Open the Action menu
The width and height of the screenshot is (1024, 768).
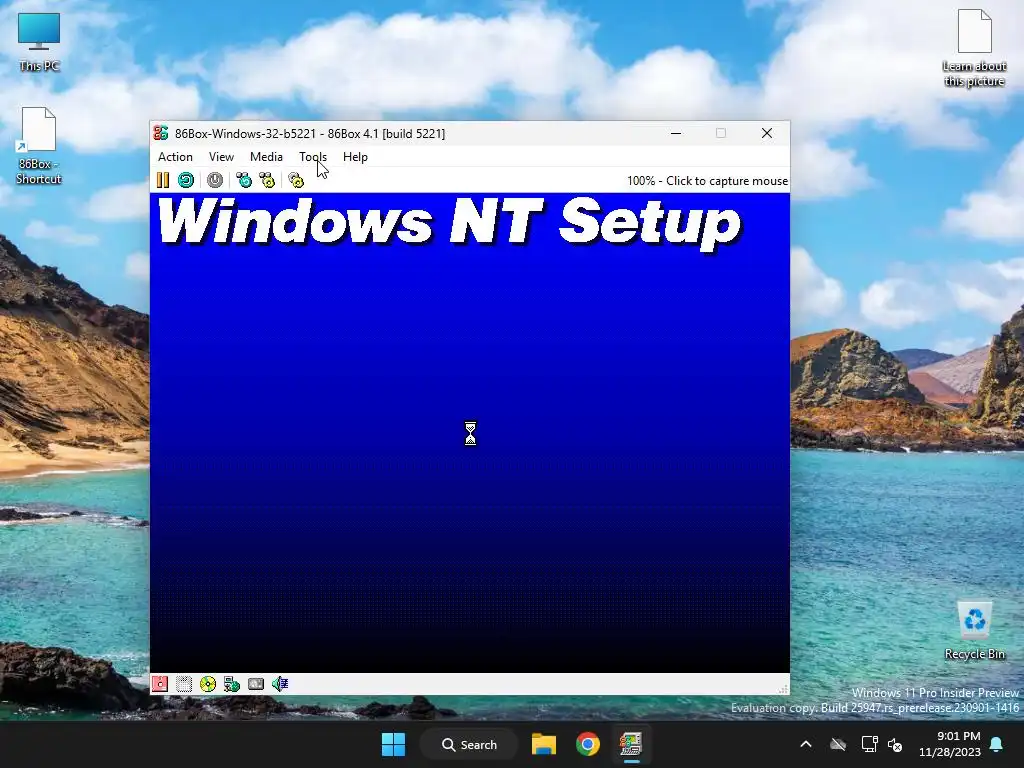(x=175, y=157)
